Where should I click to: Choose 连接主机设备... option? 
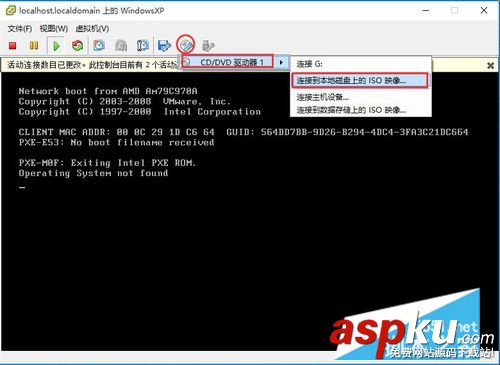click(x=361, y=97)
